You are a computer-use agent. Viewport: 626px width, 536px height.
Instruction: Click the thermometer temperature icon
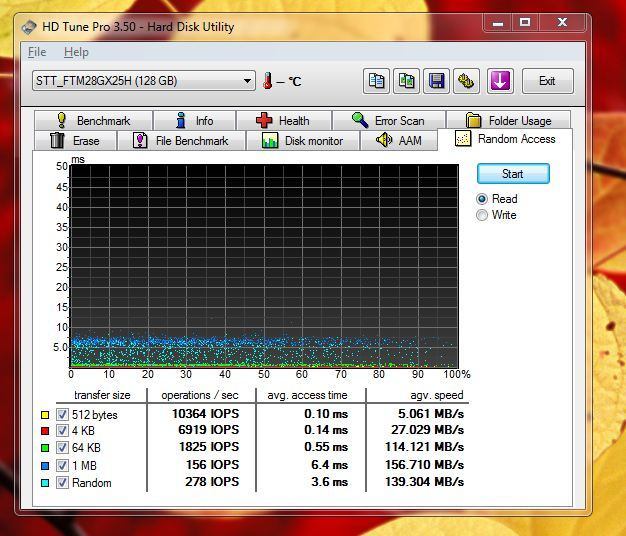[x=267, y=81]
